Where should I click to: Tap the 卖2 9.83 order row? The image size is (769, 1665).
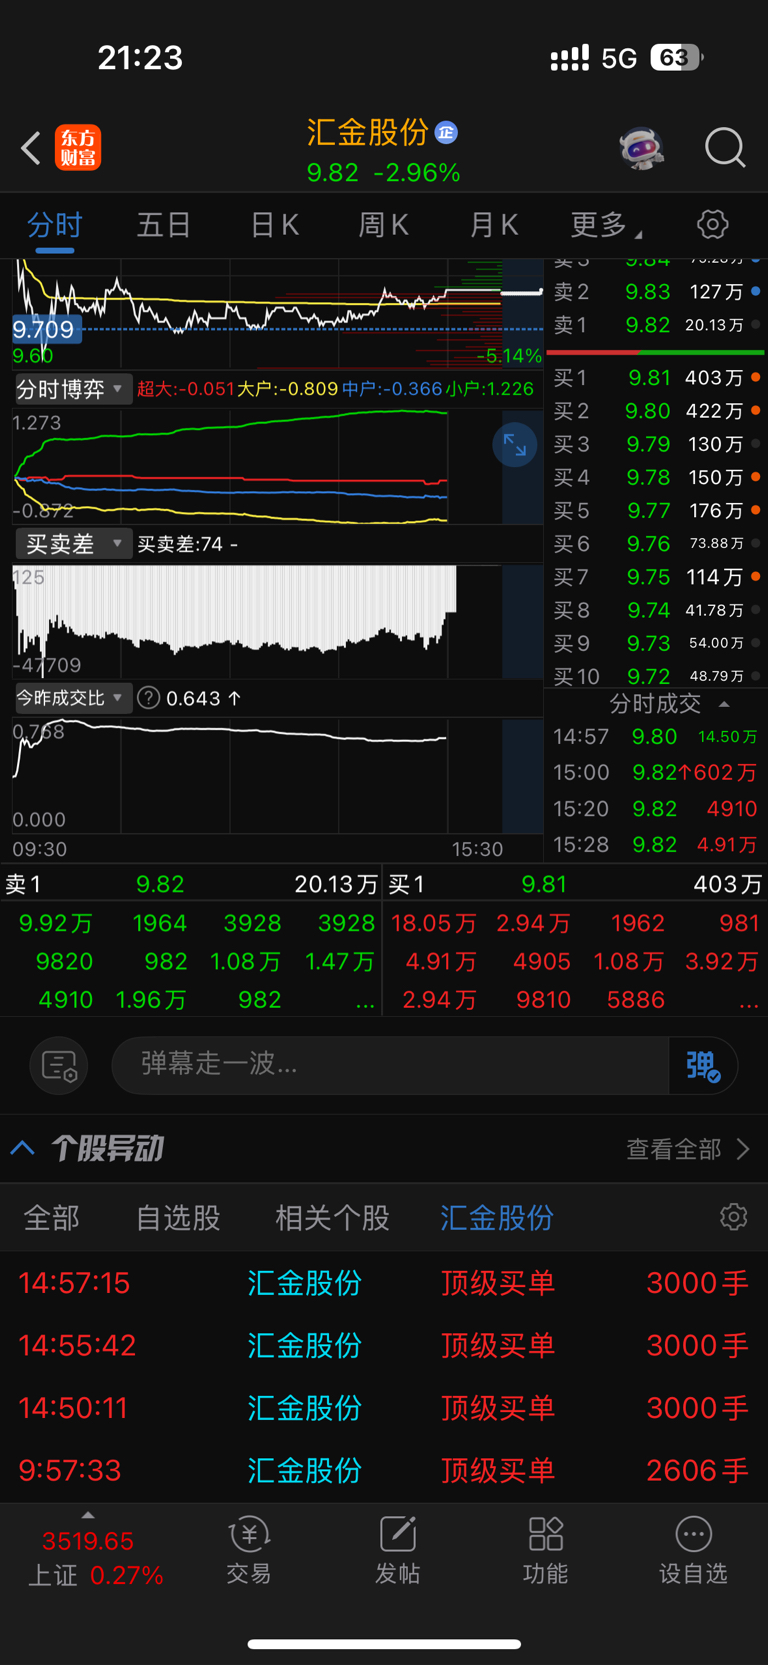point(657,292)
